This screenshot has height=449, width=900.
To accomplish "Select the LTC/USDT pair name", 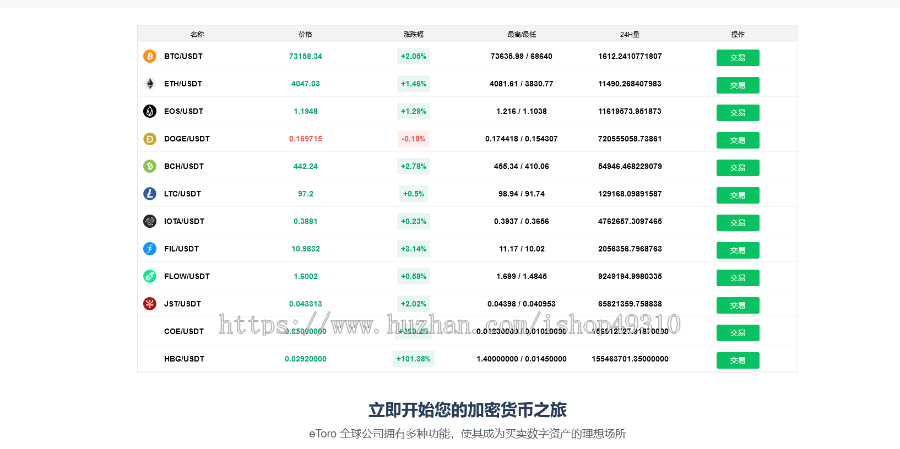I will (x=183, y=194).
